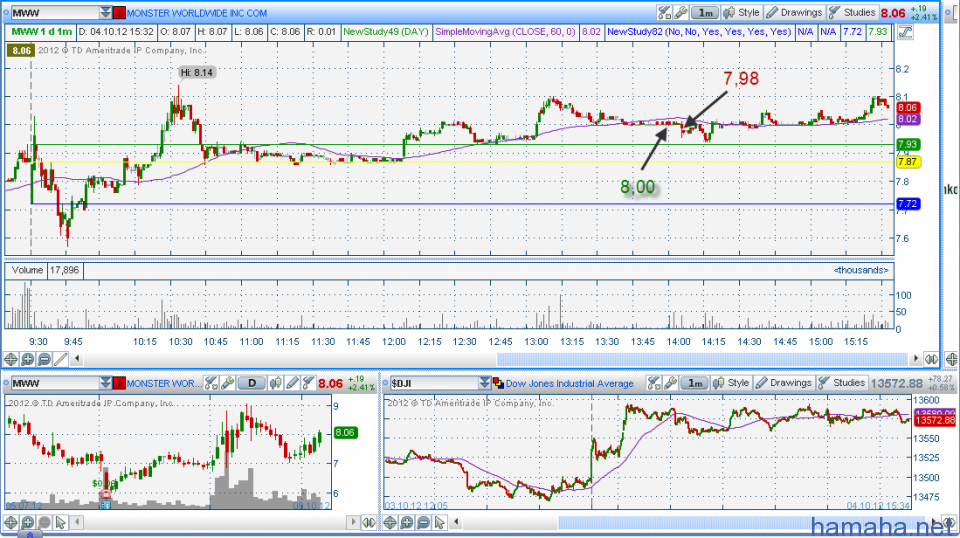Open Style menu in $DJI chart toolbar
This screenshot has height=538, width=960.
click(730, 383)
